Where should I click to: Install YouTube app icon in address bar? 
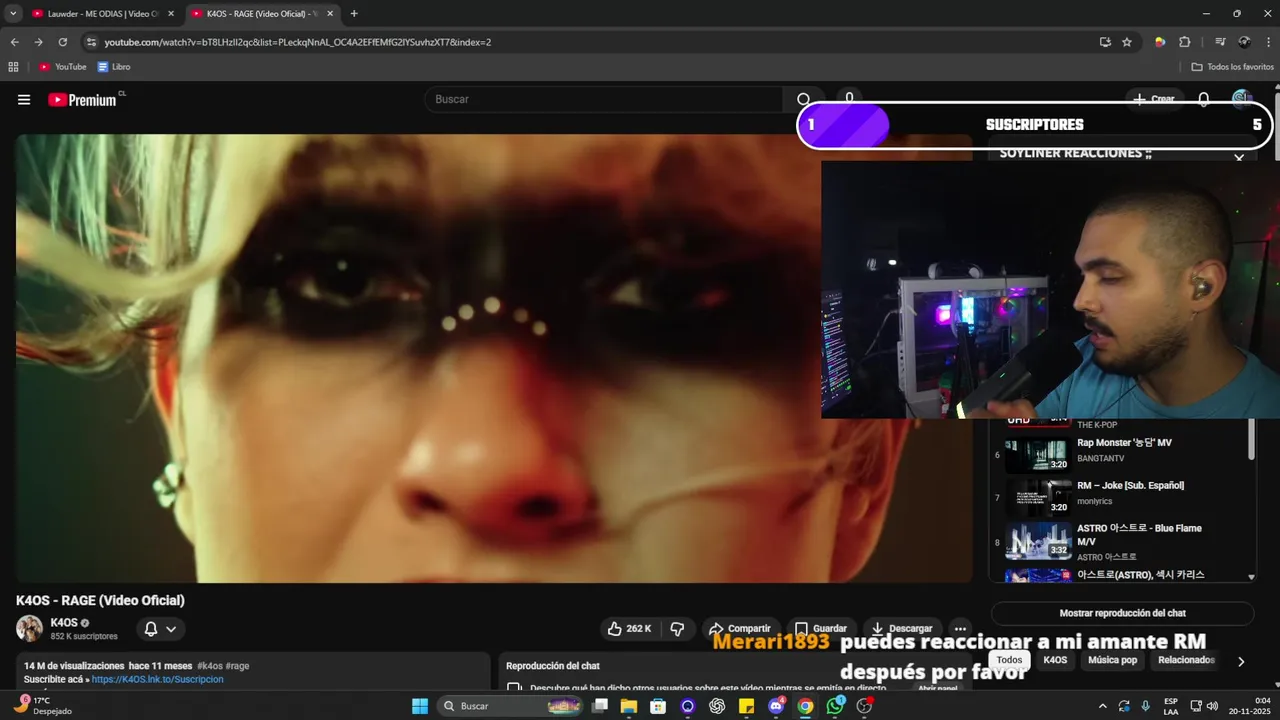click(1105, 42)
